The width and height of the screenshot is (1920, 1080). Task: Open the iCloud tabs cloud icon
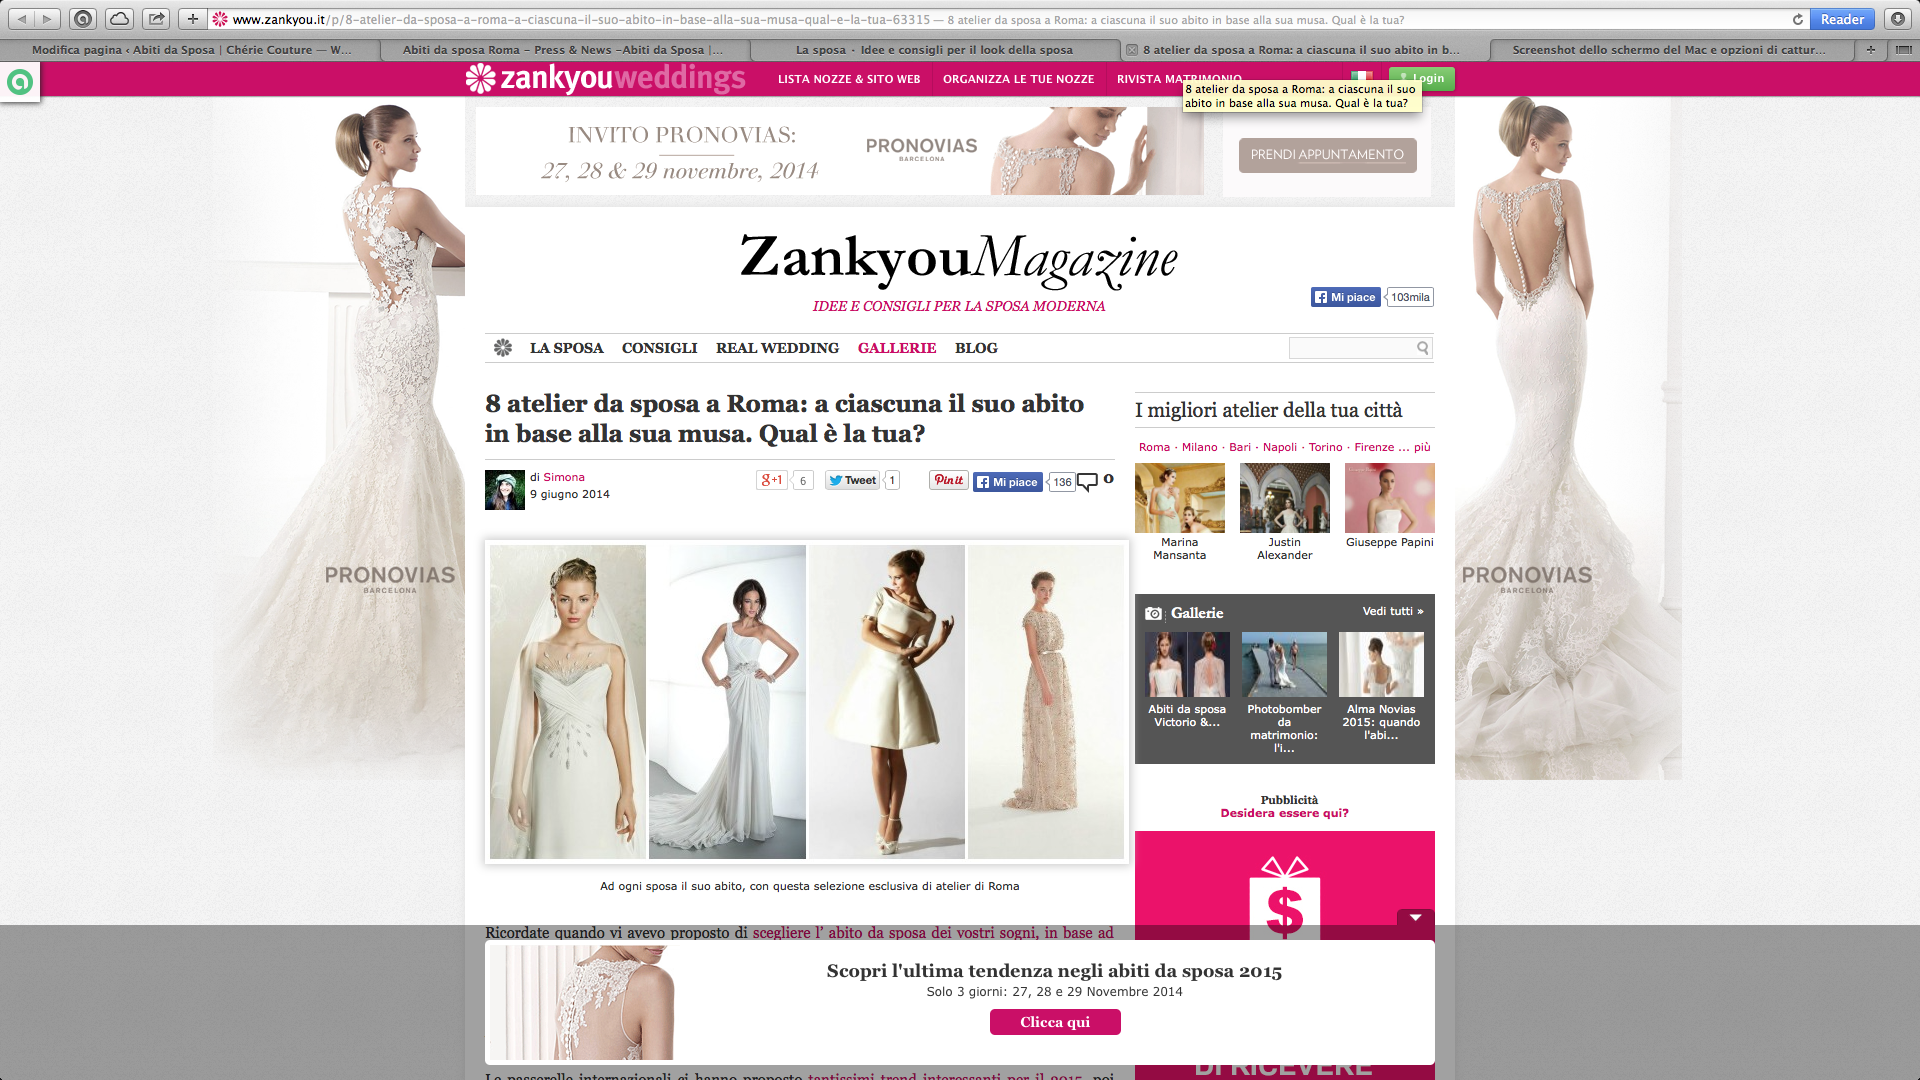tap(119, 19)
